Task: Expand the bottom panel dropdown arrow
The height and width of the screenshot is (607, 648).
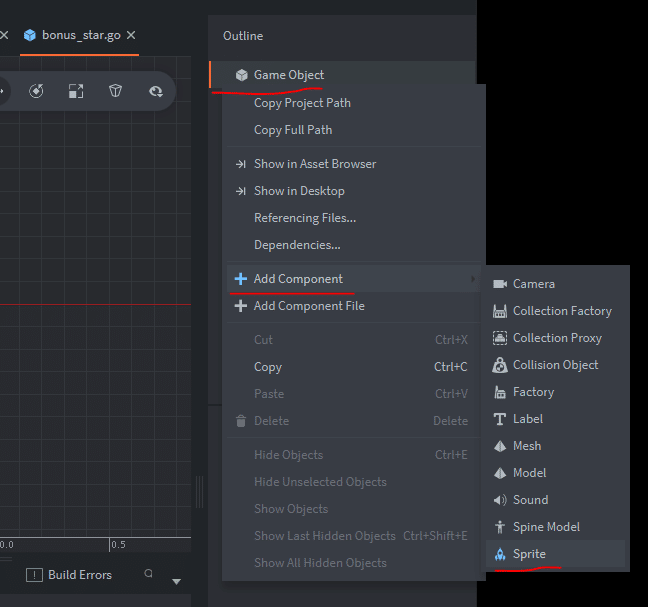Action: pos(176,581)
